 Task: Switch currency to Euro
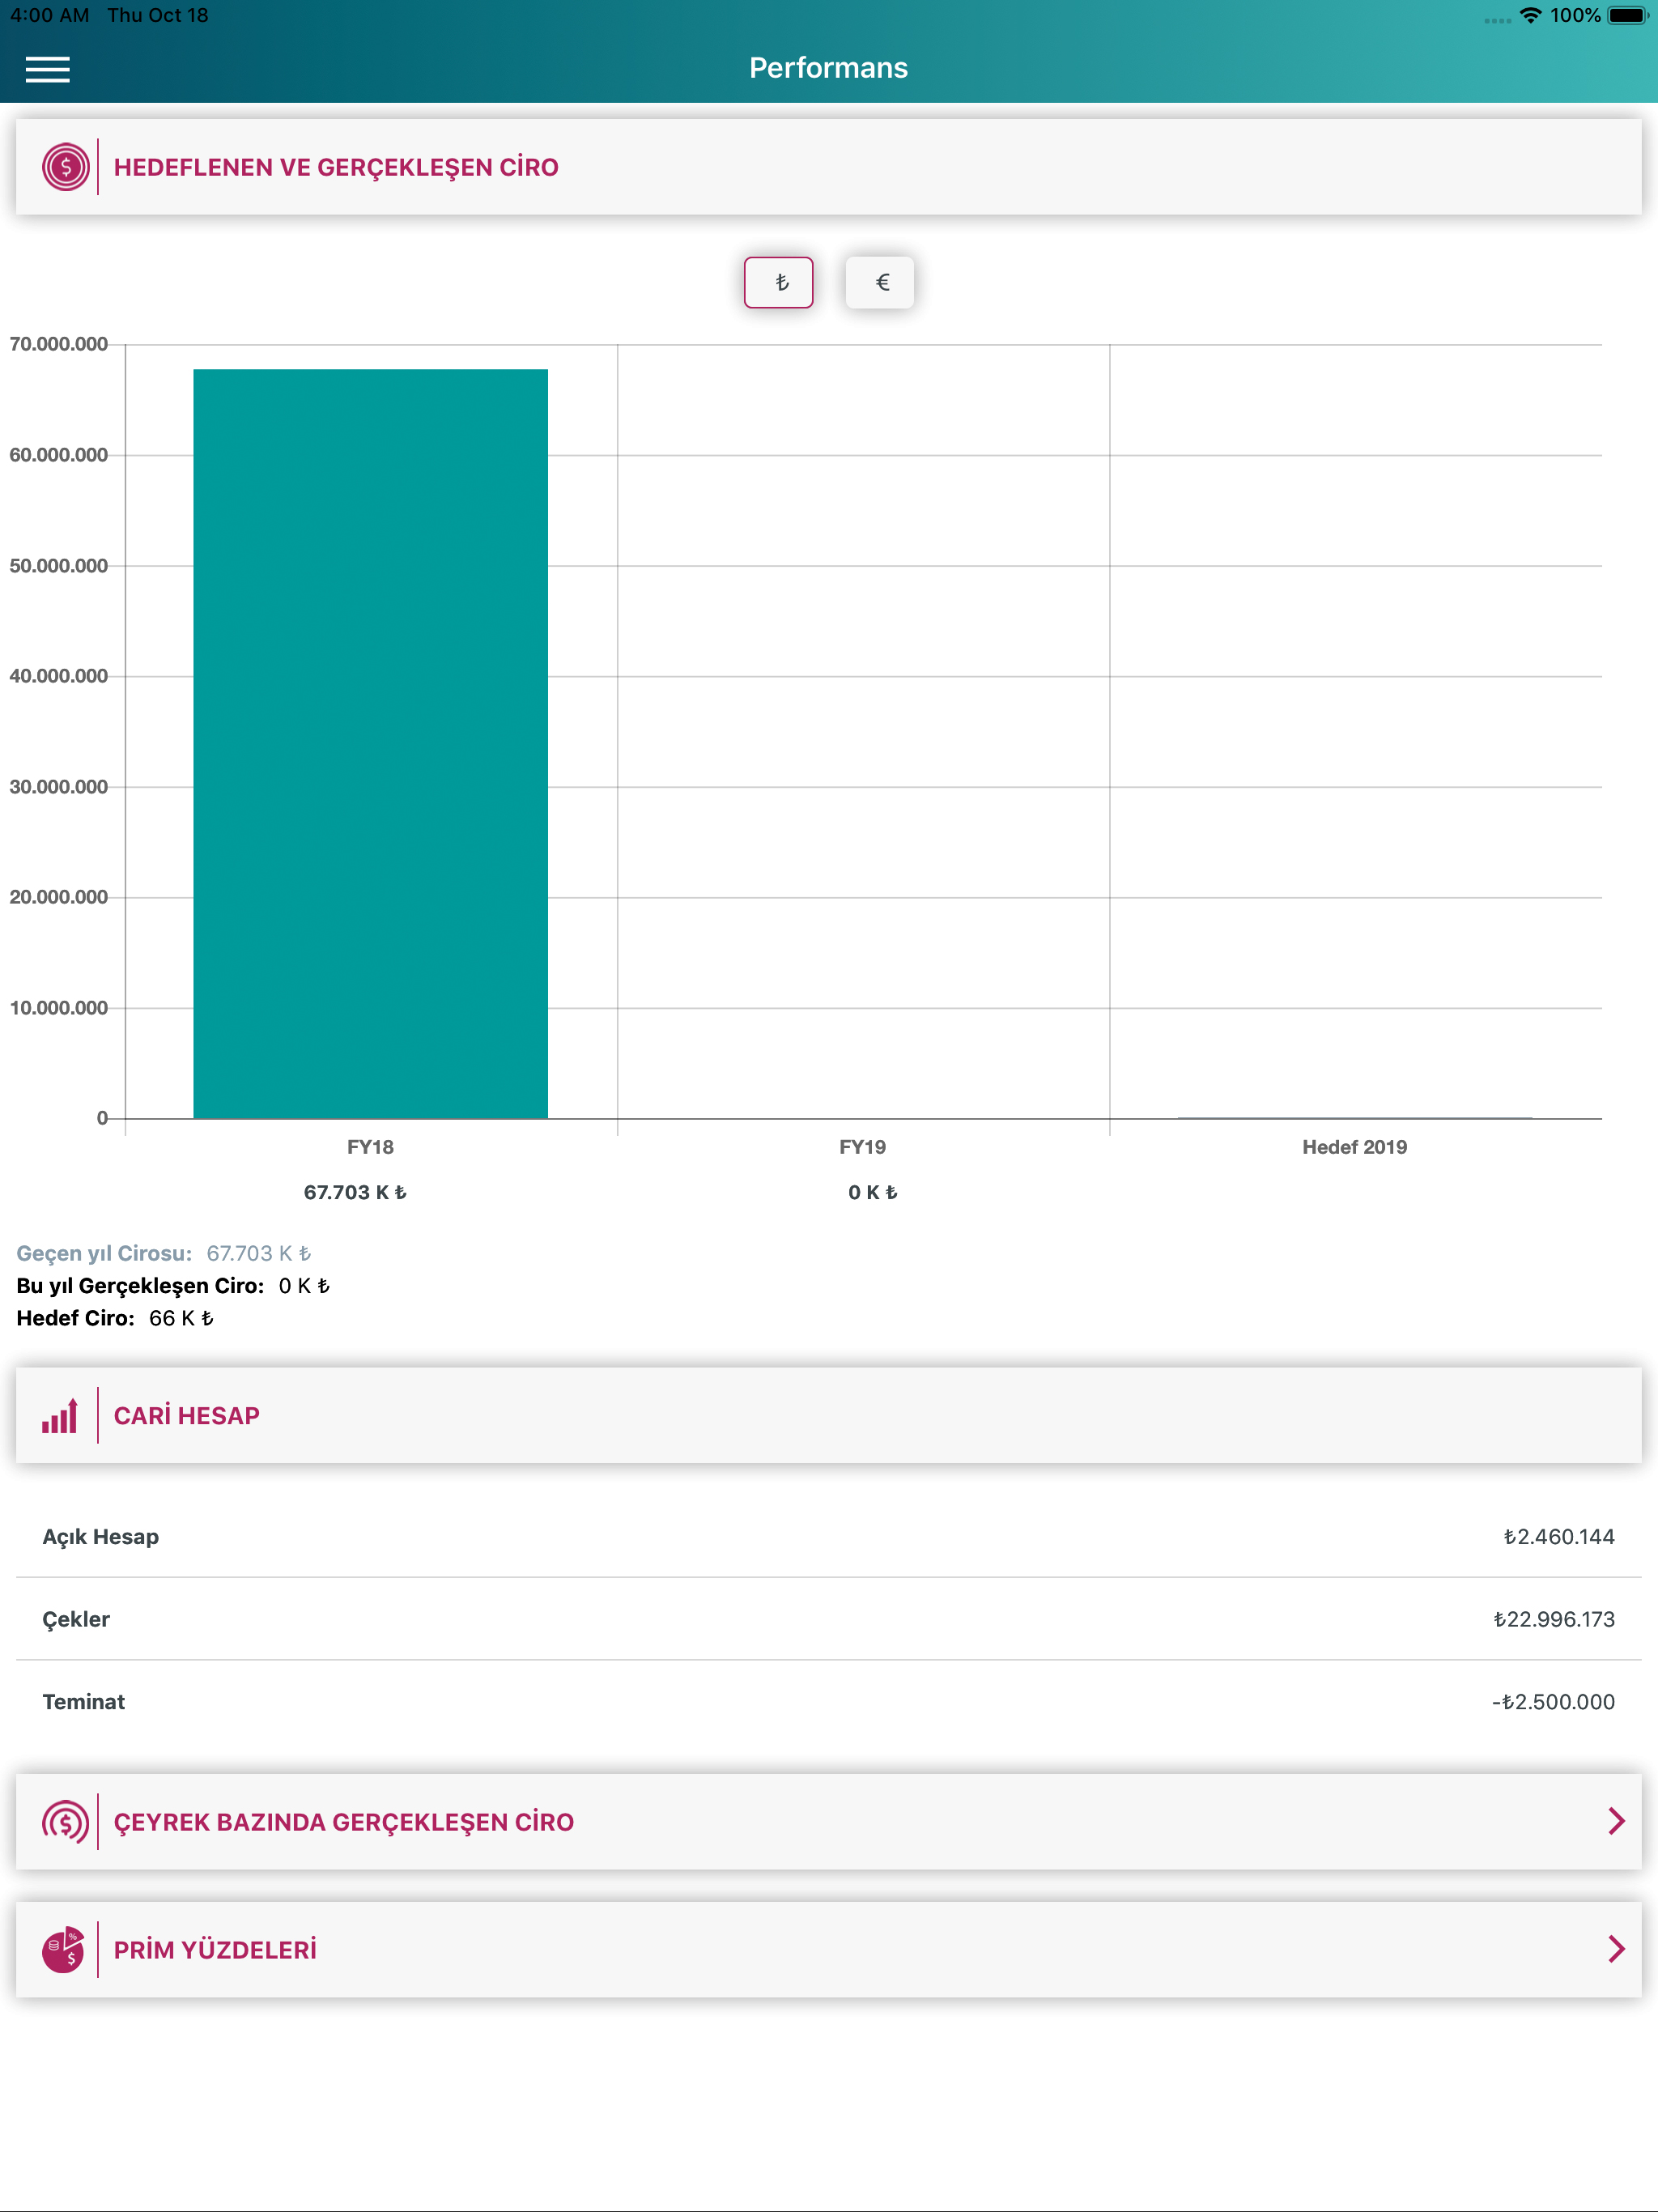pyautogui.click(x=880, y=283)
